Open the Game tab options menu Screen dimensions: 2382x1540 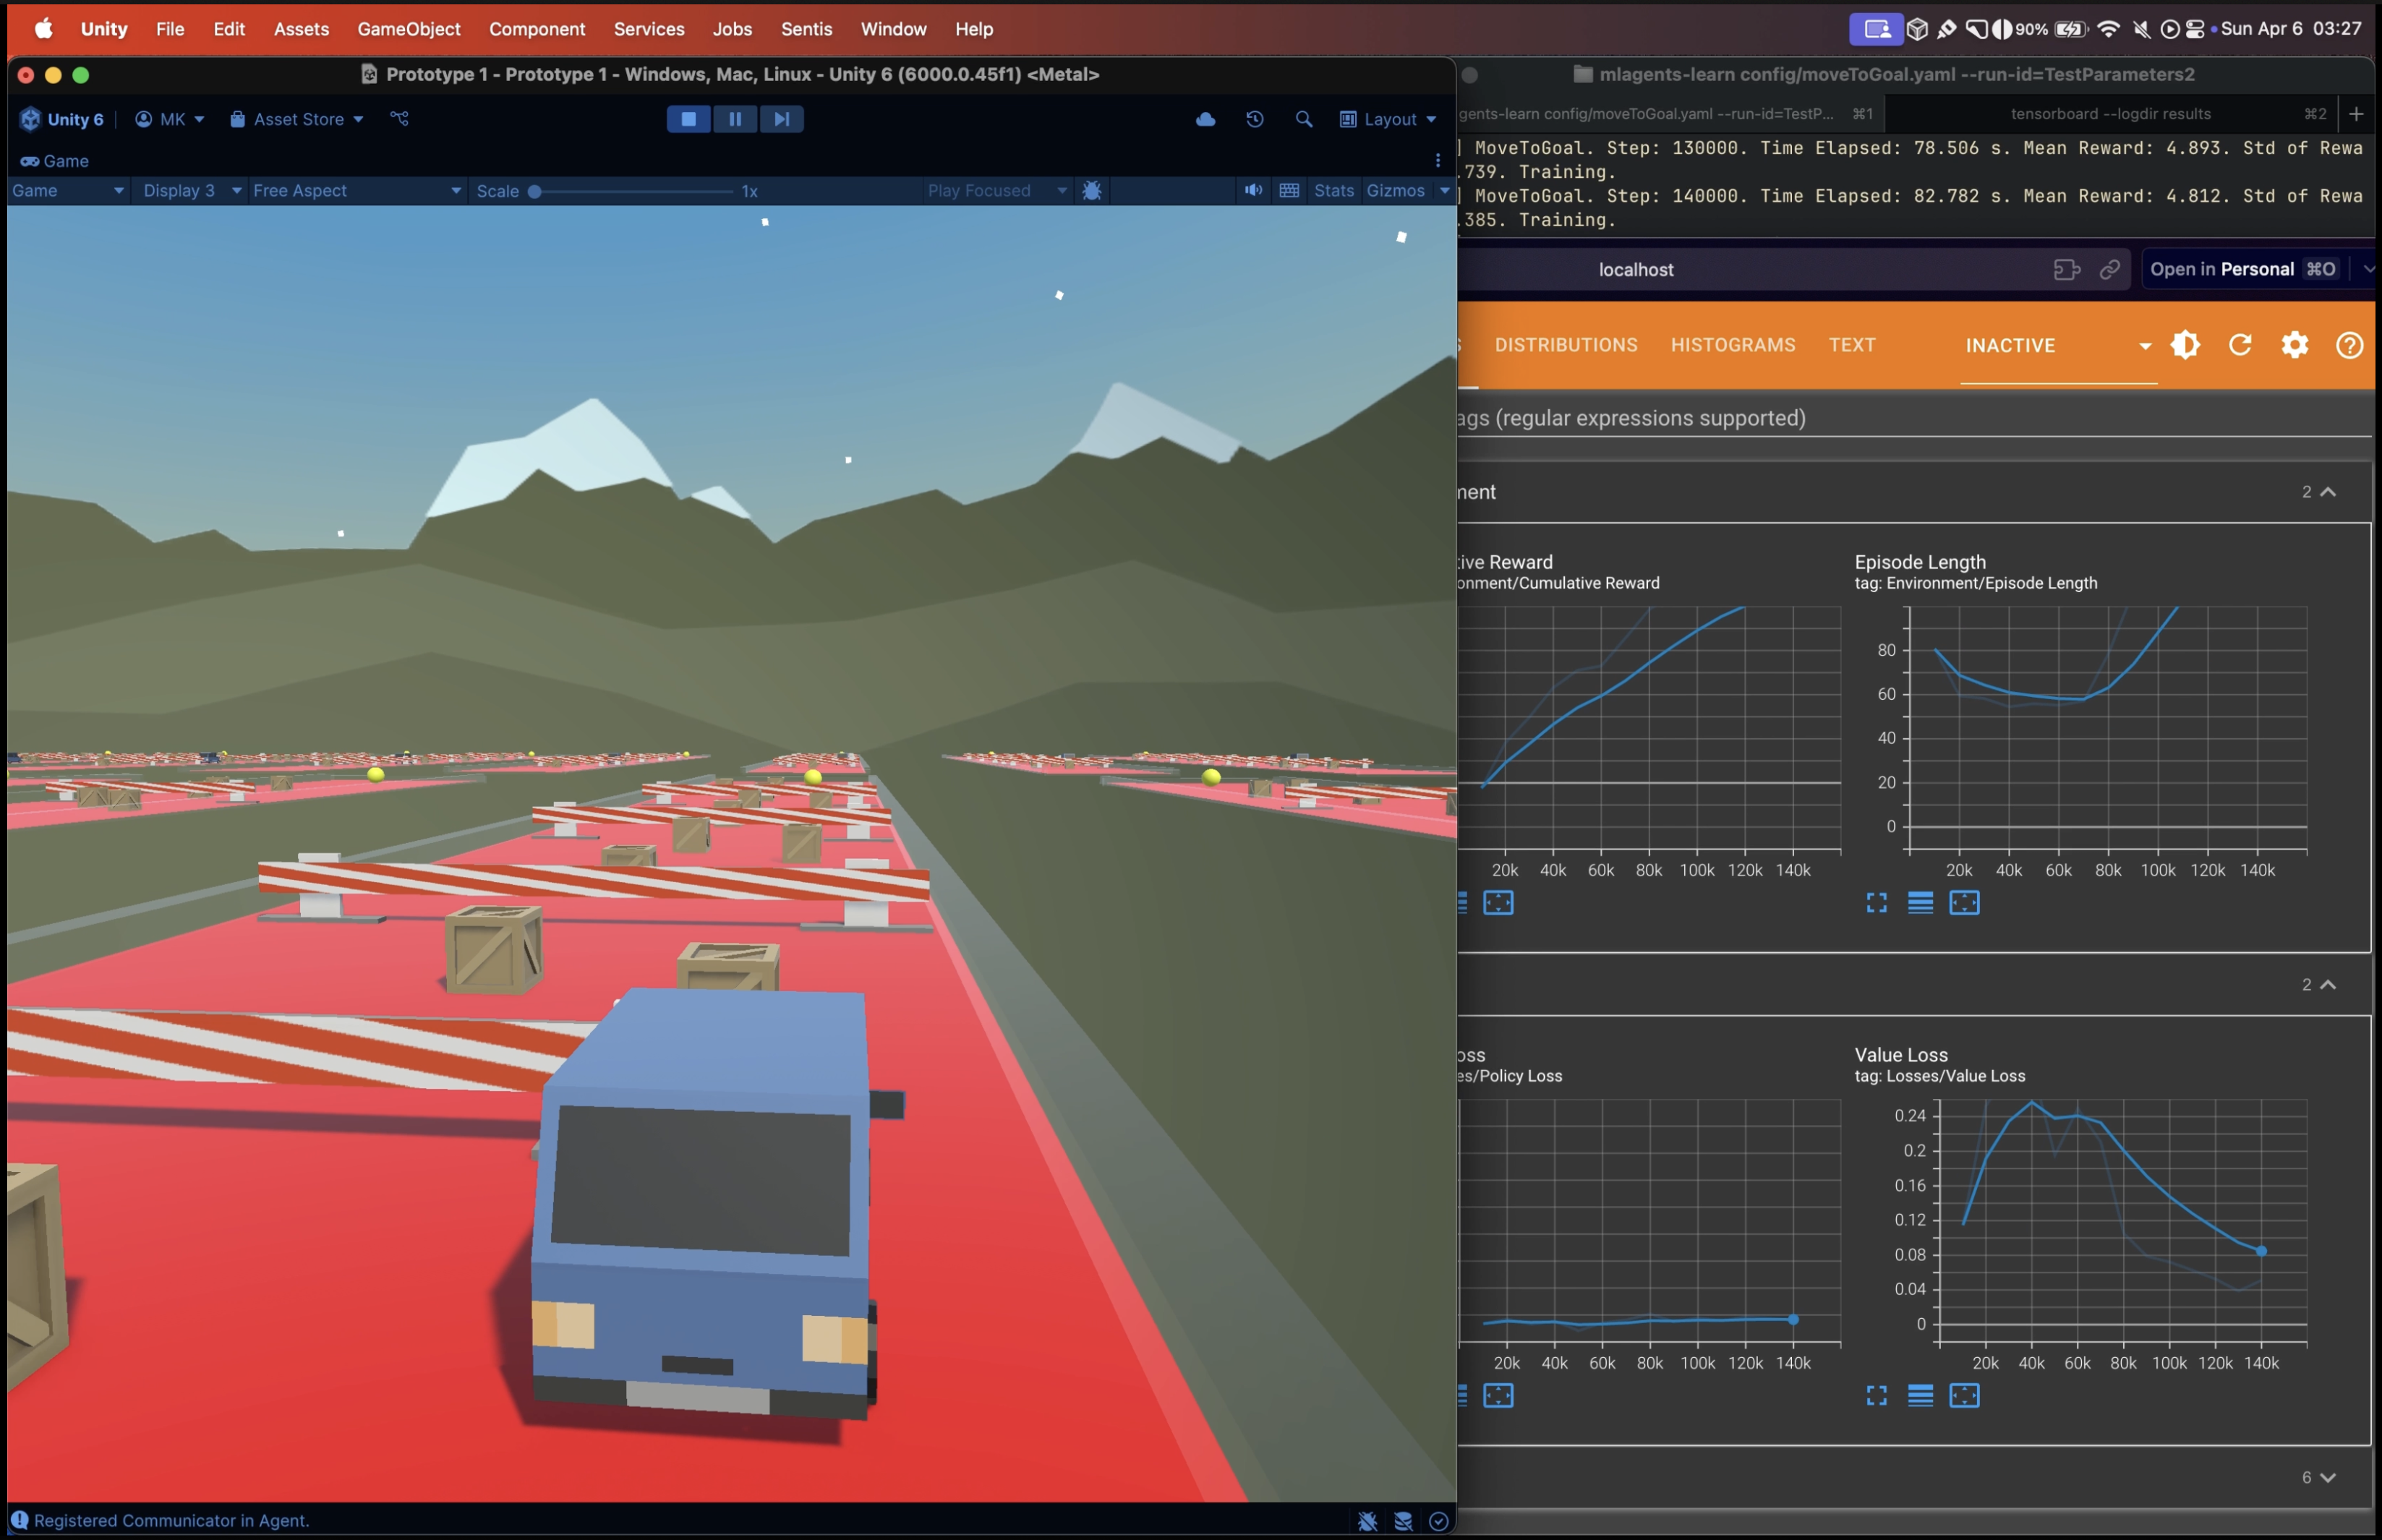point(1437,160)
